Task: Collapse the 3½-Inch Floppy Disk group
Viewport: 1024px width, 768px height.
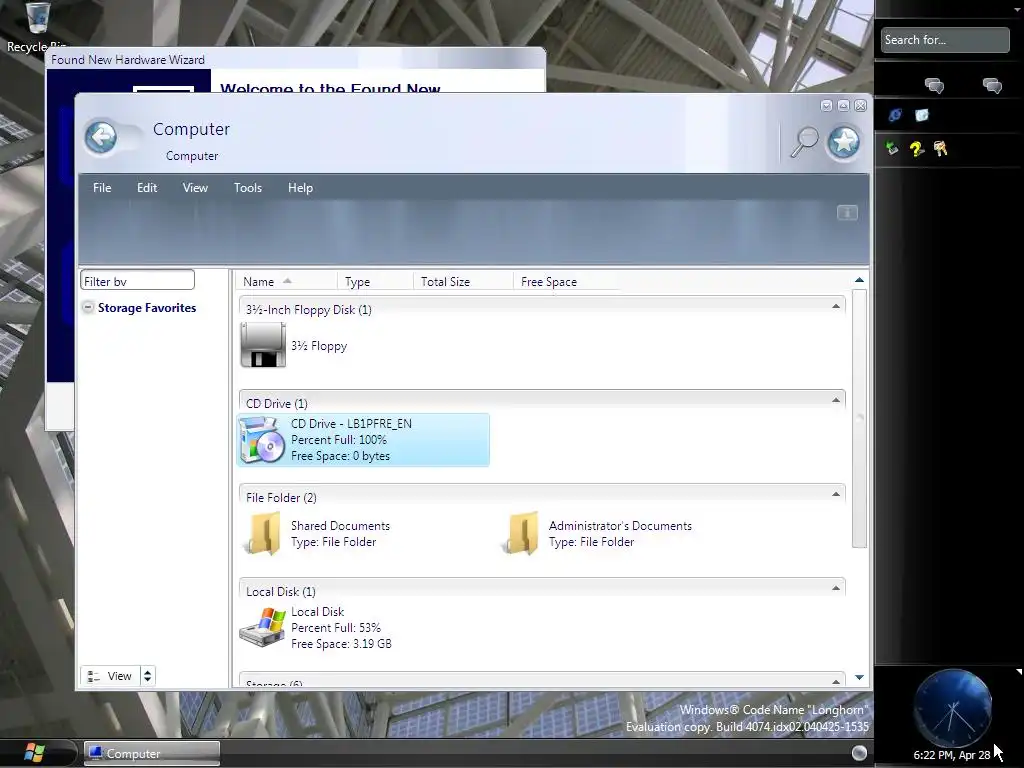Action: point(835,306)
